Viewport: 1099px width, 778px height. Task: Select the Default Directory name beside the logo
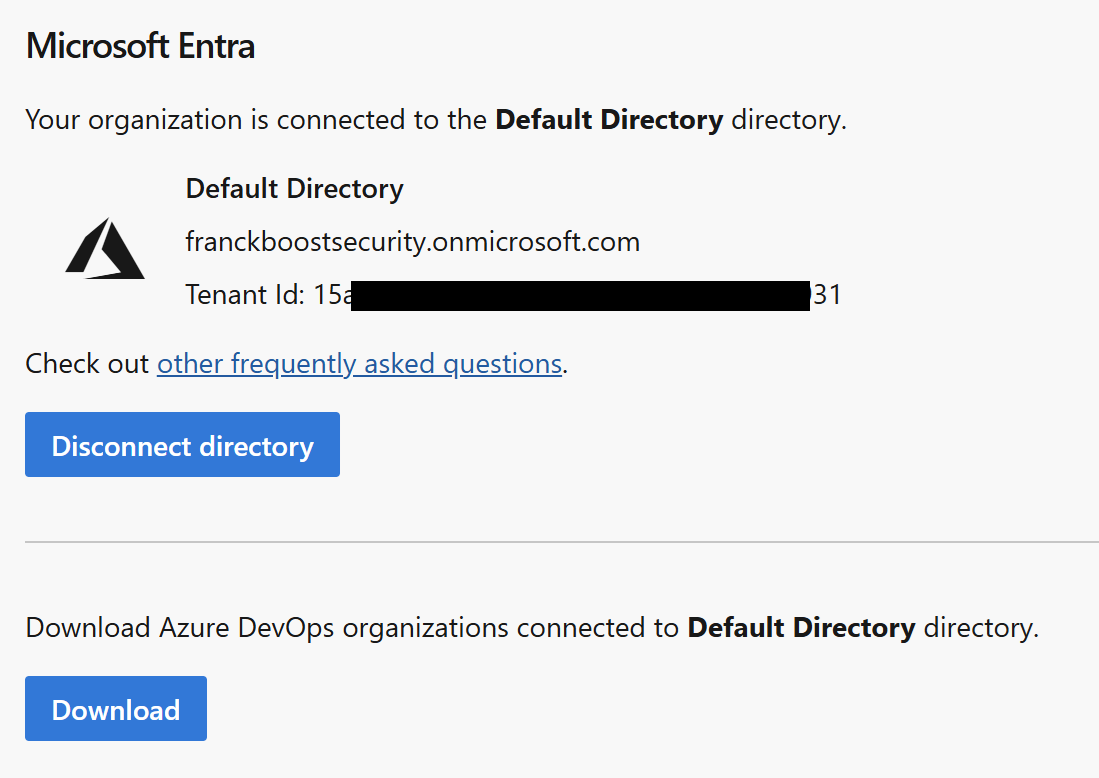294,189
